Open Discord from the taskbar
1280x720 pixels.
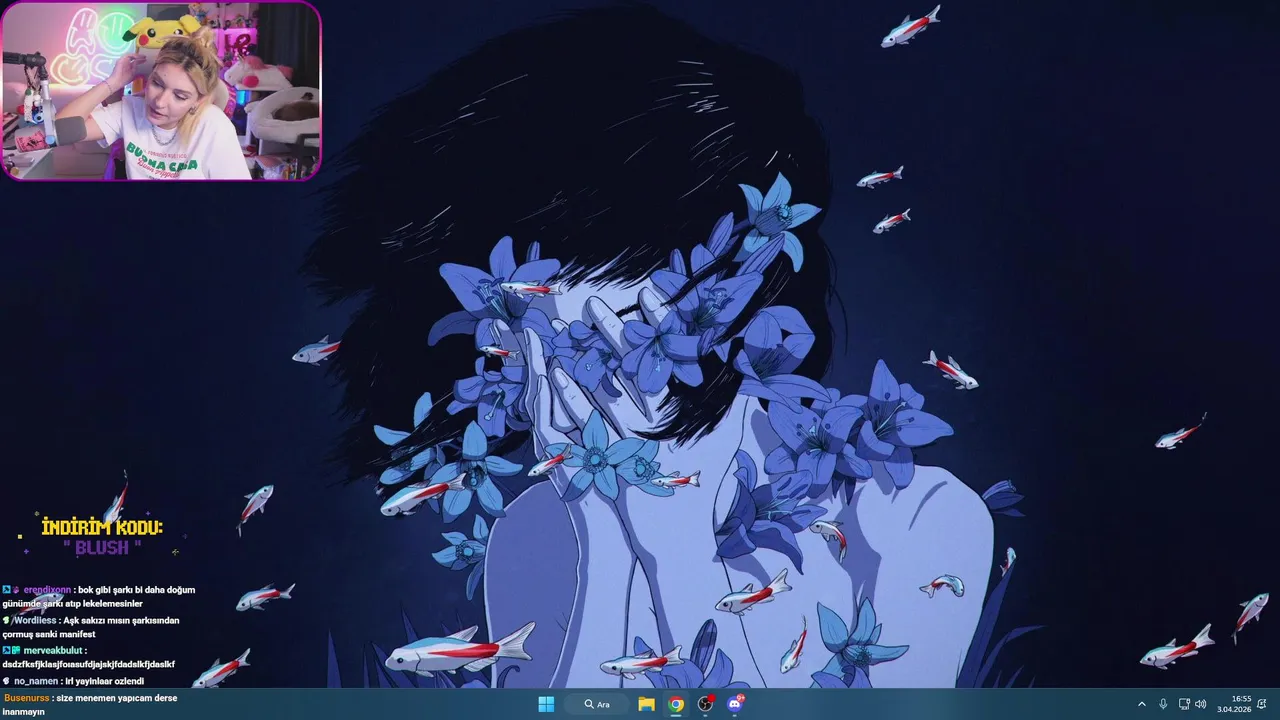[736, 704]
